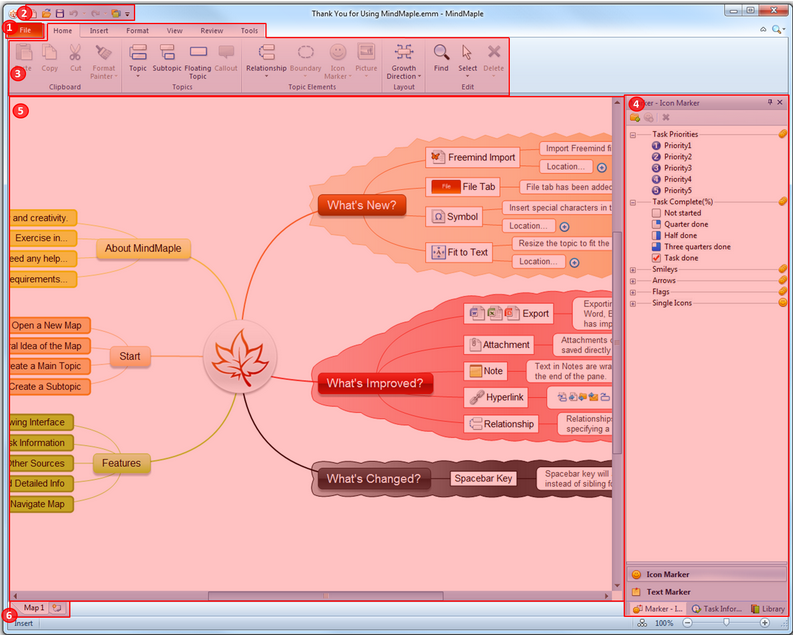Click the Cut scissors icon

[x=75, y=53]
